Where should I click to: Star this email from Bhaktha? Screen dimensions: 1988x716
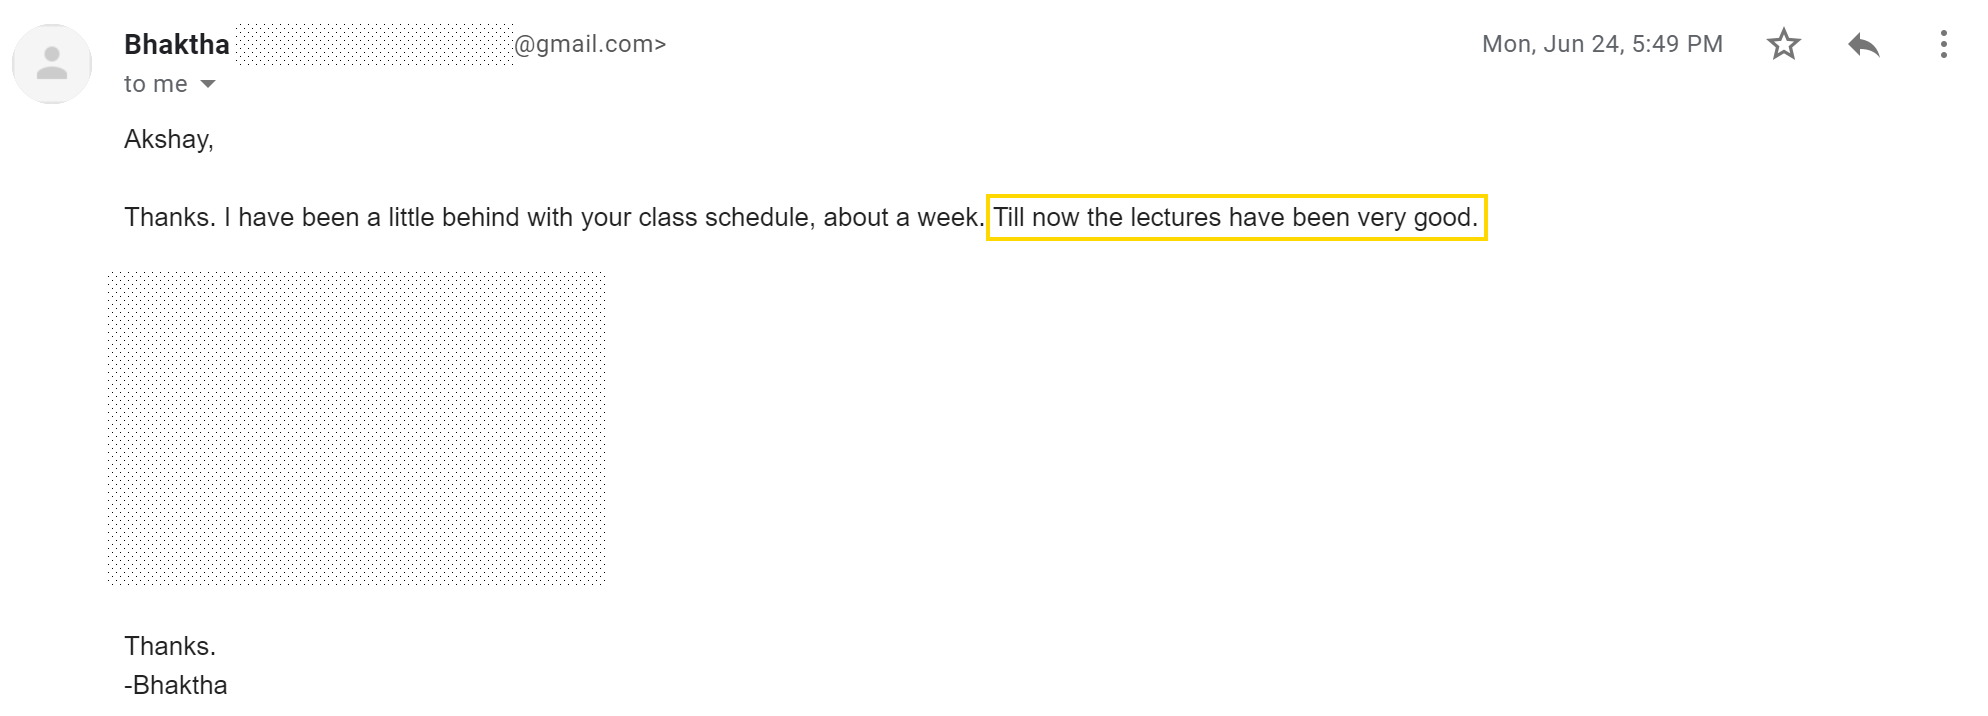[1783, 44]
